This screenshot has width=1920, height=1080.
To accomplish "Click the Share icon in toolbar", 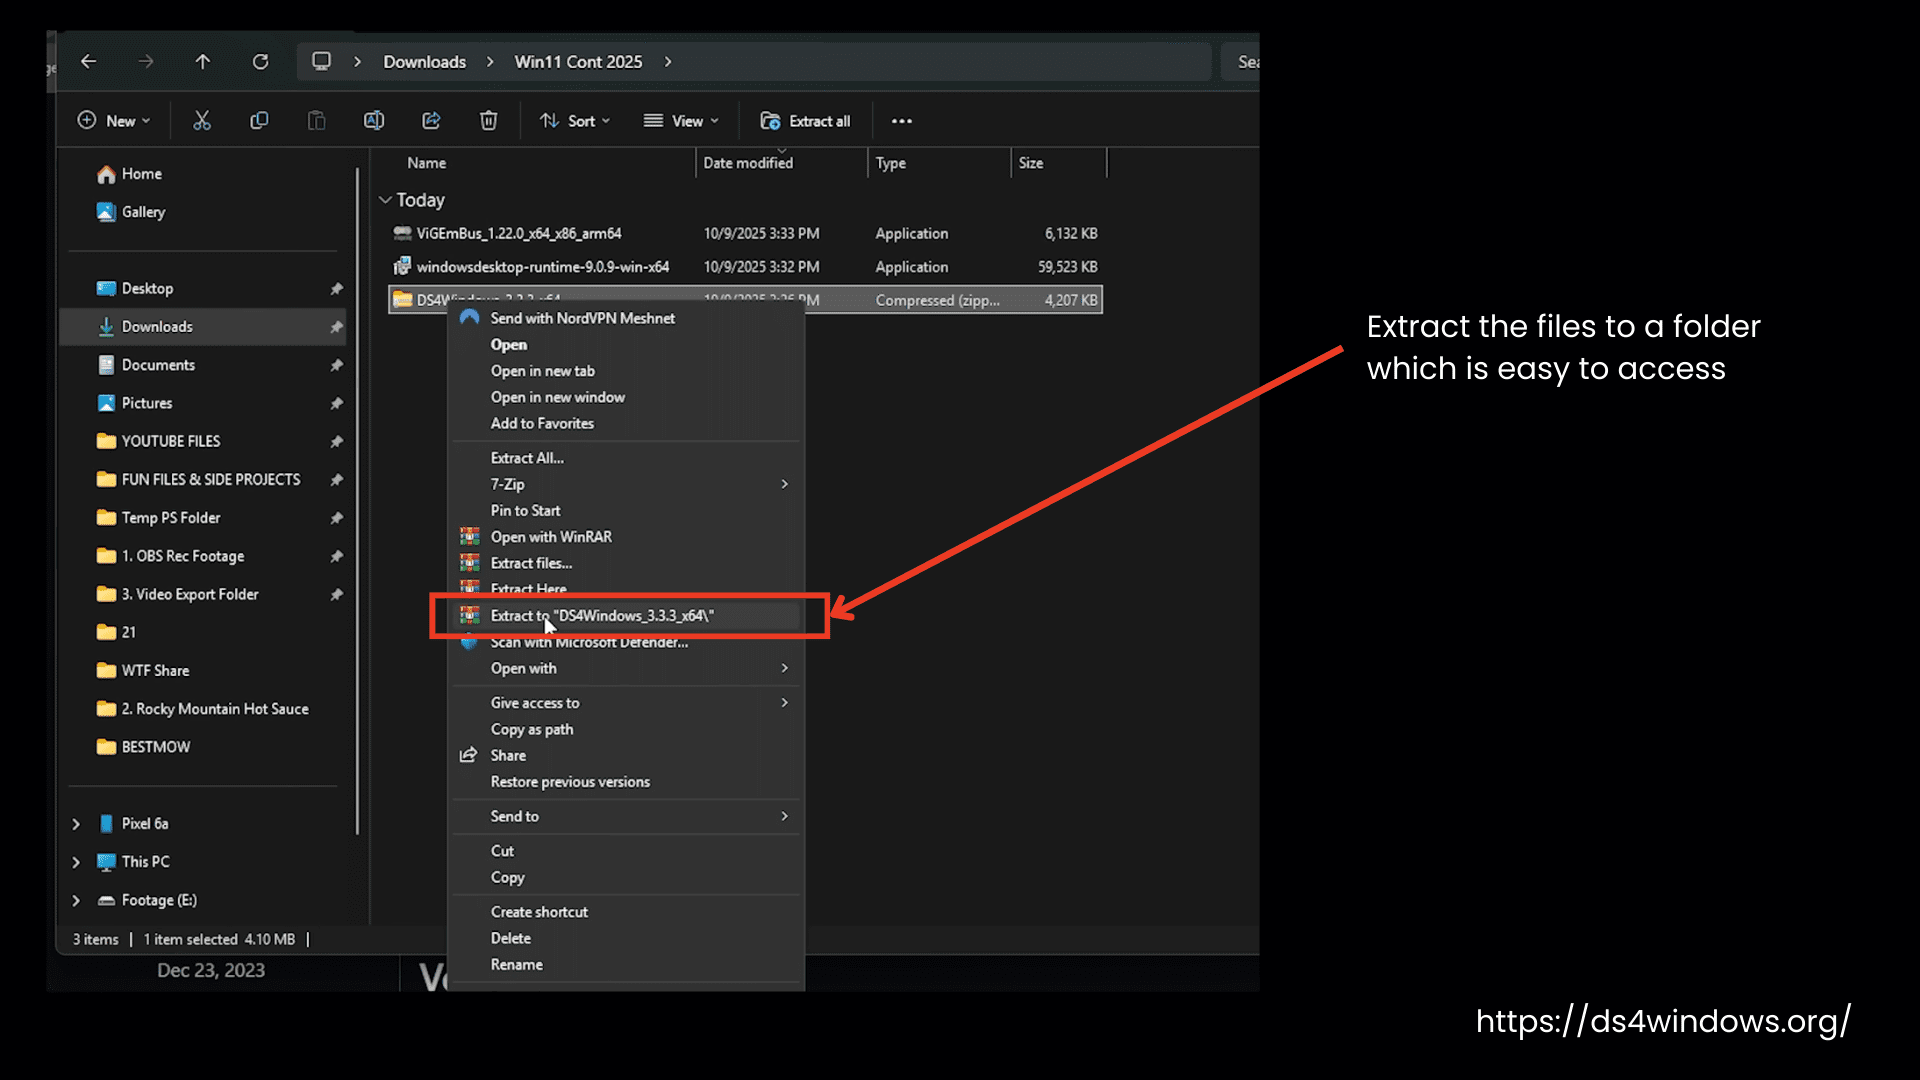I will [431, 121].
